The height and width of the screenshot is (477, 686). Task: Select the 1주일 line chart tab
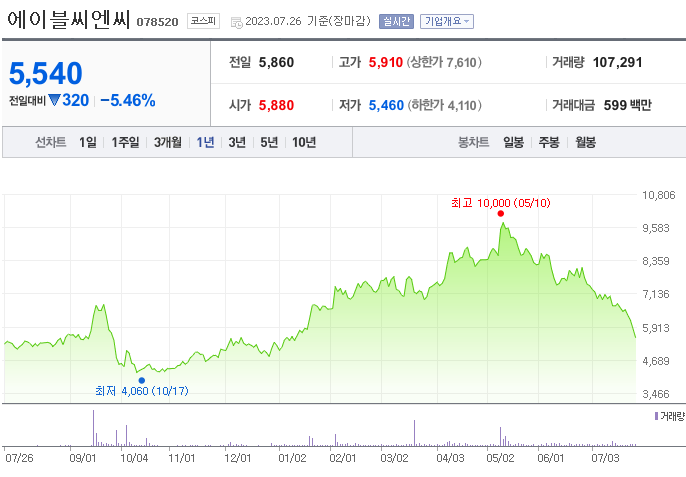tap(125, 142)
